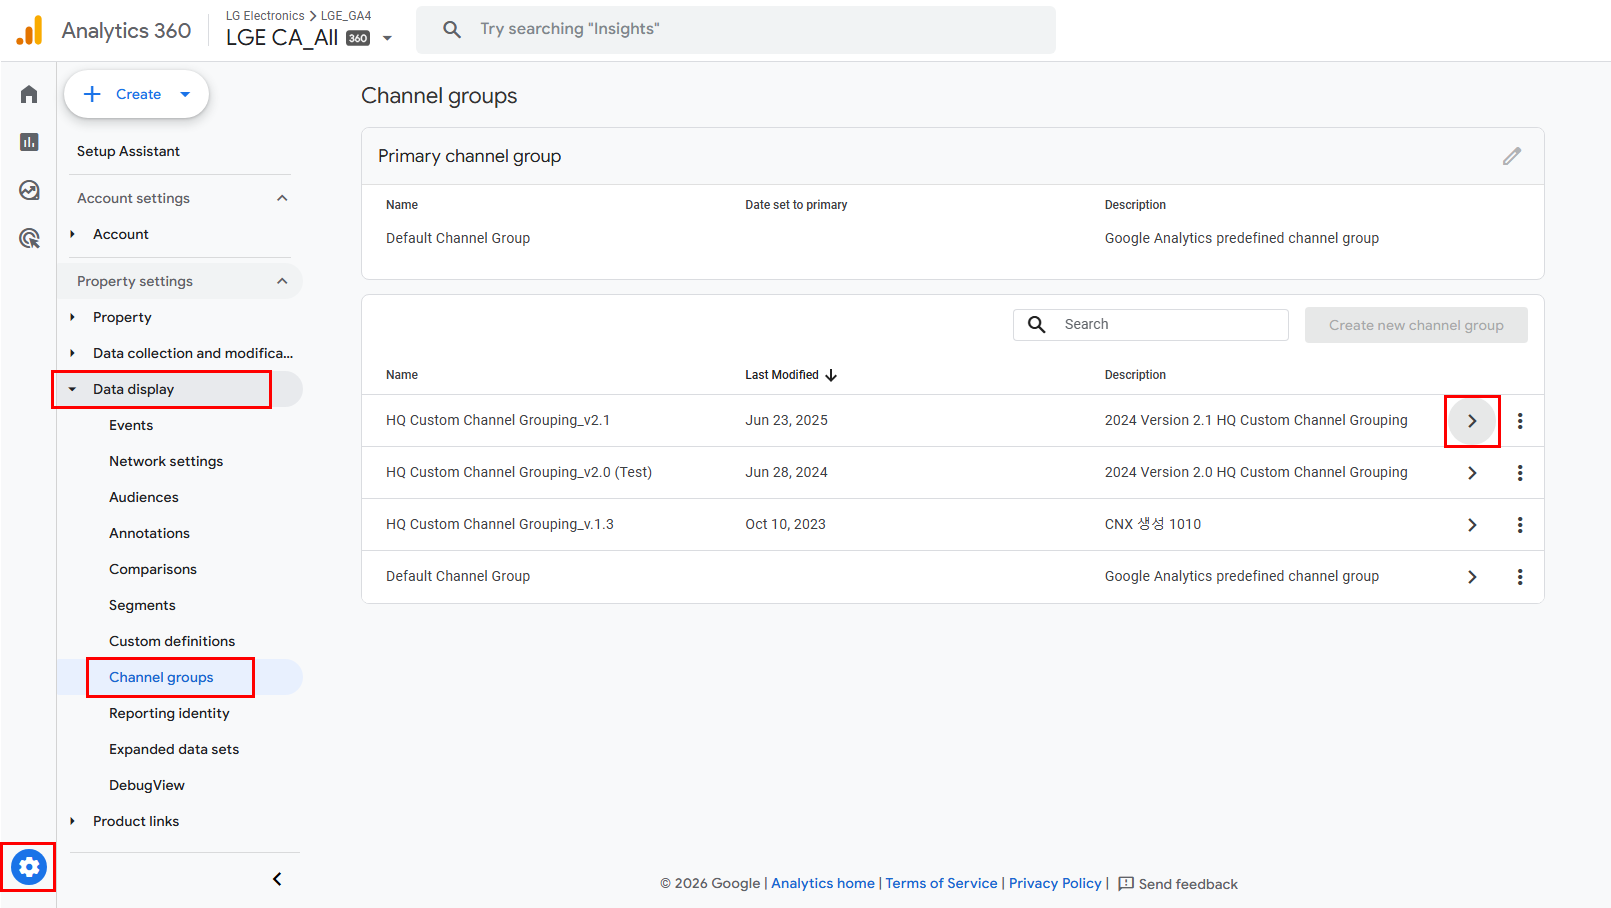
Task: Open more options for HQ Custom Channel Grouping_v2.1
Action: point(1519,421)
